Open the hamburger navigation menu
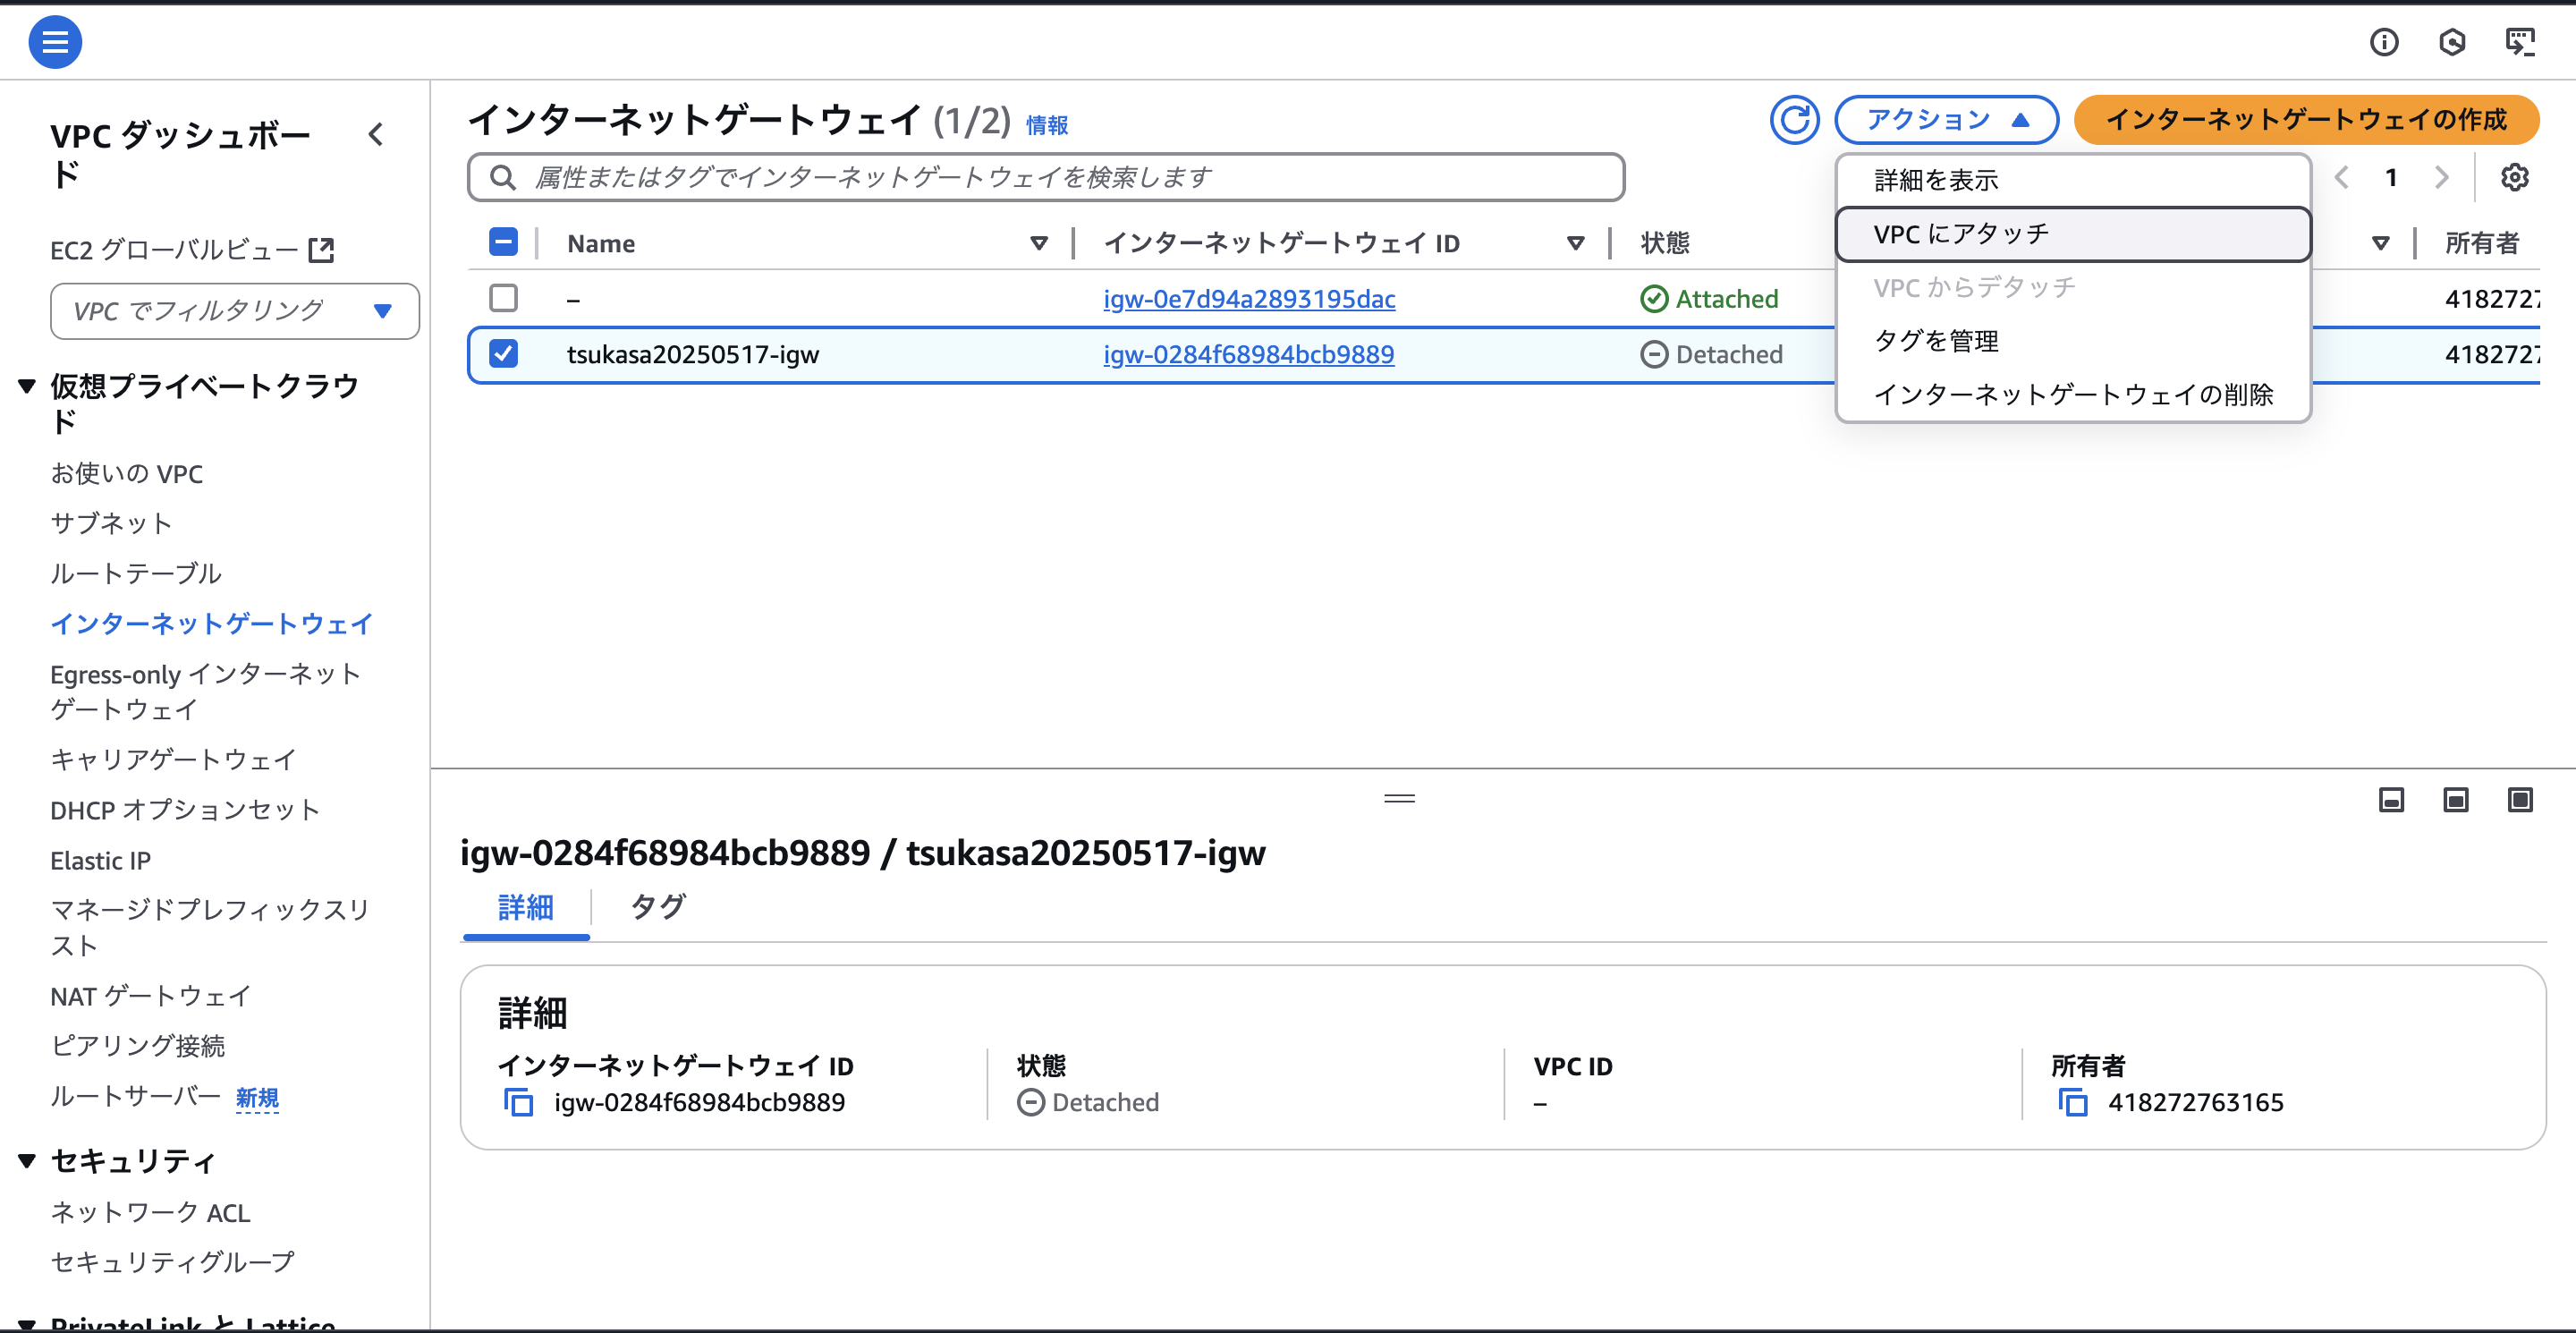Image resolution: width=2576 pixels, height=1333 pixels. pos(55,42)
